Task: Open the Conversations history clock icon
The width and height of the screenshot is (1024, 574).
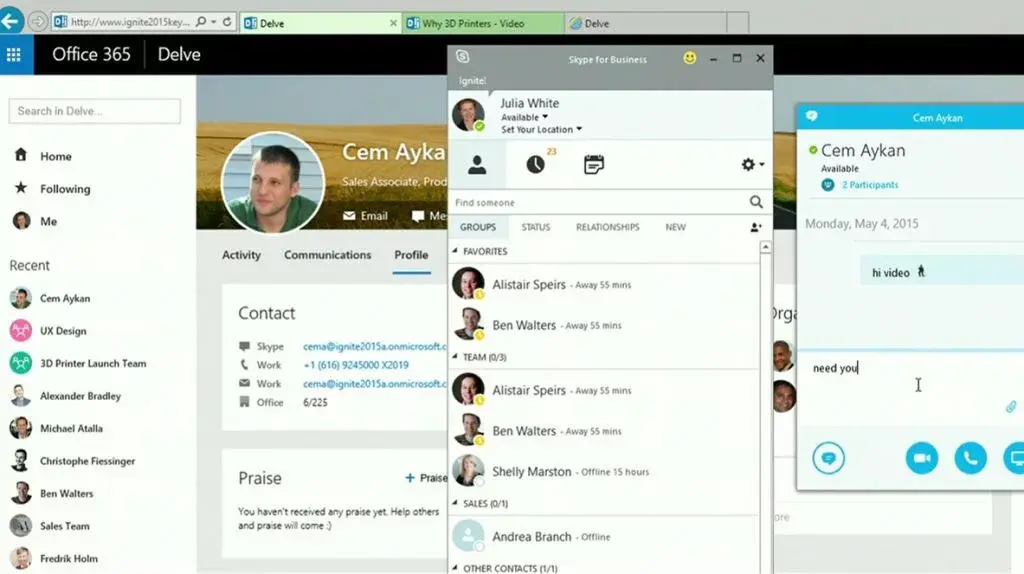Action: pyautogui.click(x=536, y=165)
